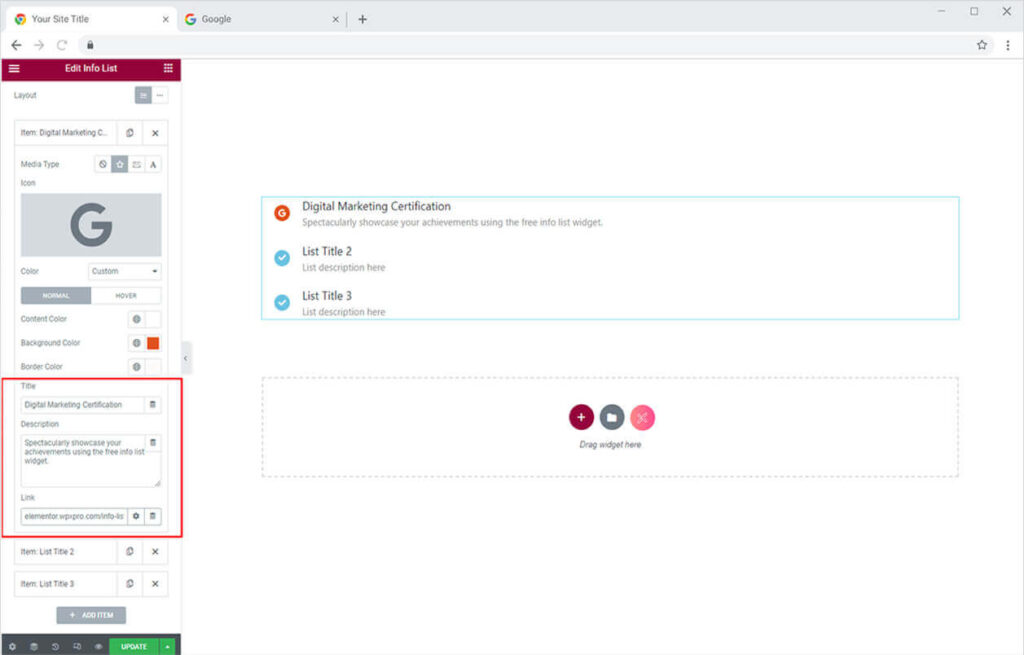Click the link options gear icon
Image resolution: width=1024 pixels, height=655 pixels.
point(136,516)
